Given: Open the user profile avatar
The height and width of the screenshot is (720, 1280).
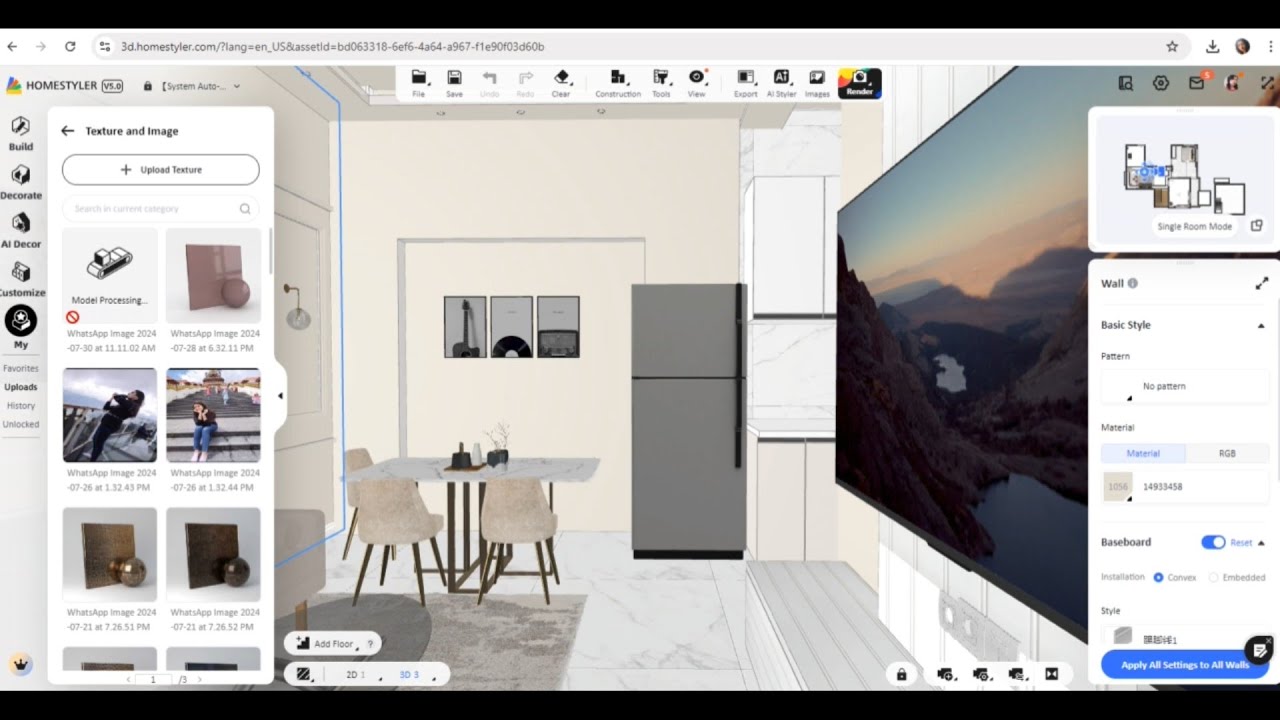Looking at the screenshot, I should (1232, 84).
